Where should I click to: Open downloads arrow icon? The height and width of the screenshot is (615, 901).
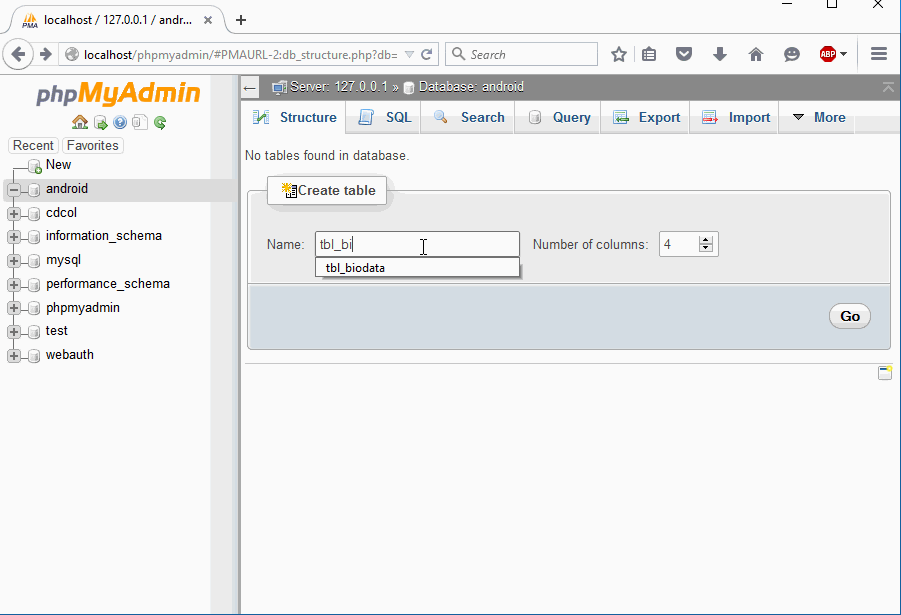coord(720,55)
